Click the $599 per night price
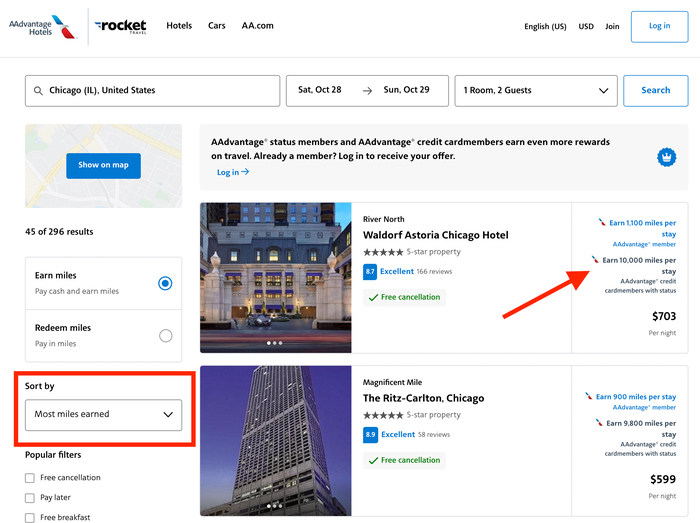The width and height of the screenshot is (700, 523). [663, 479]
